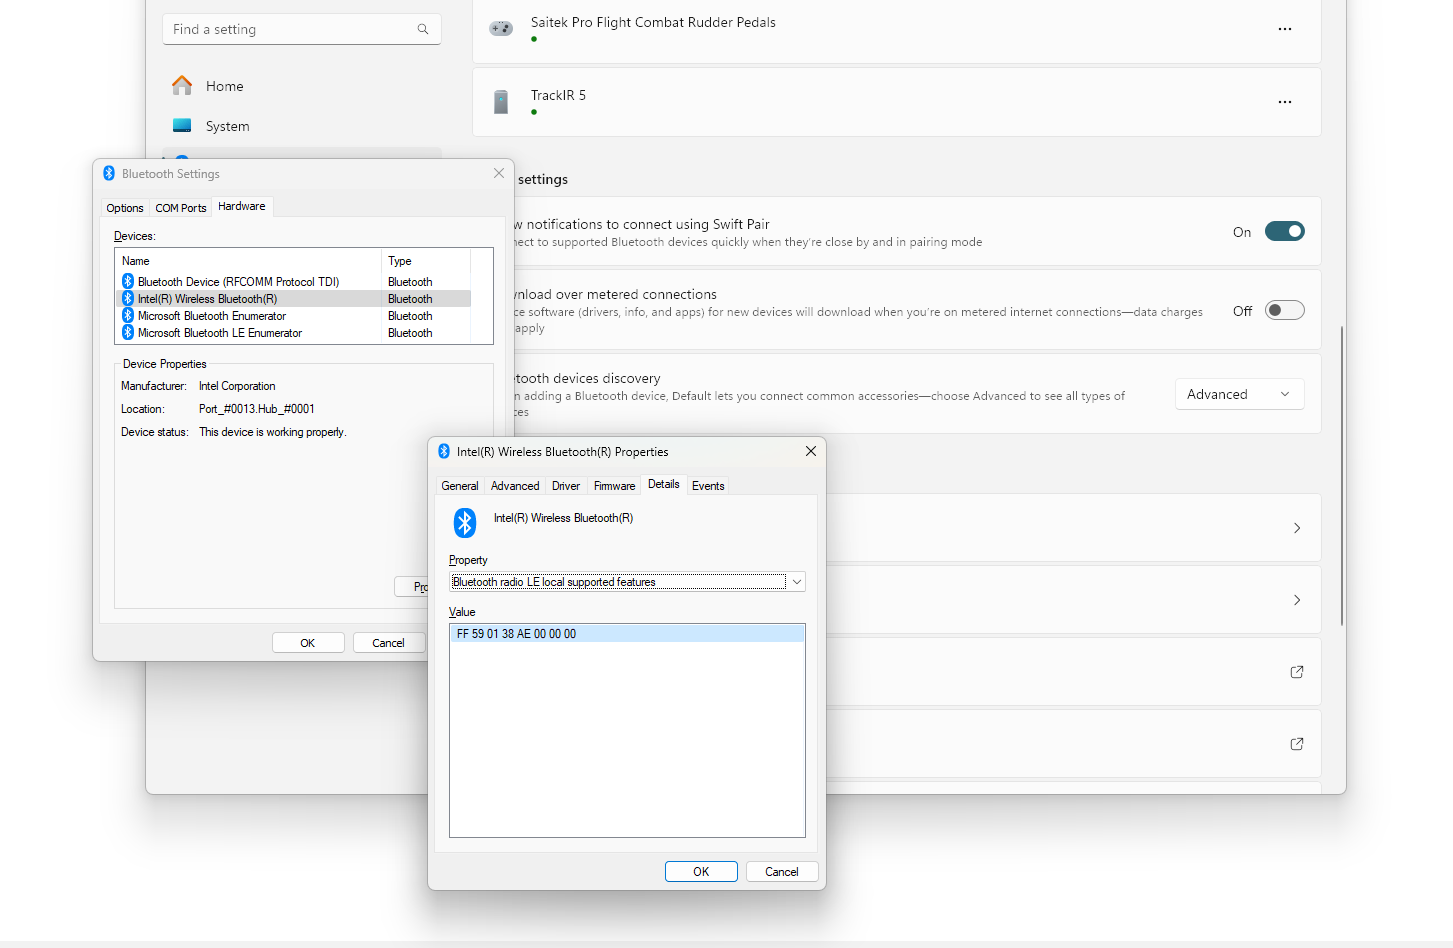The image size is (1453, 948).
Task: Select the Intel(R) Wireless Bluetooth(R) device row
Action: click(295, 298)
